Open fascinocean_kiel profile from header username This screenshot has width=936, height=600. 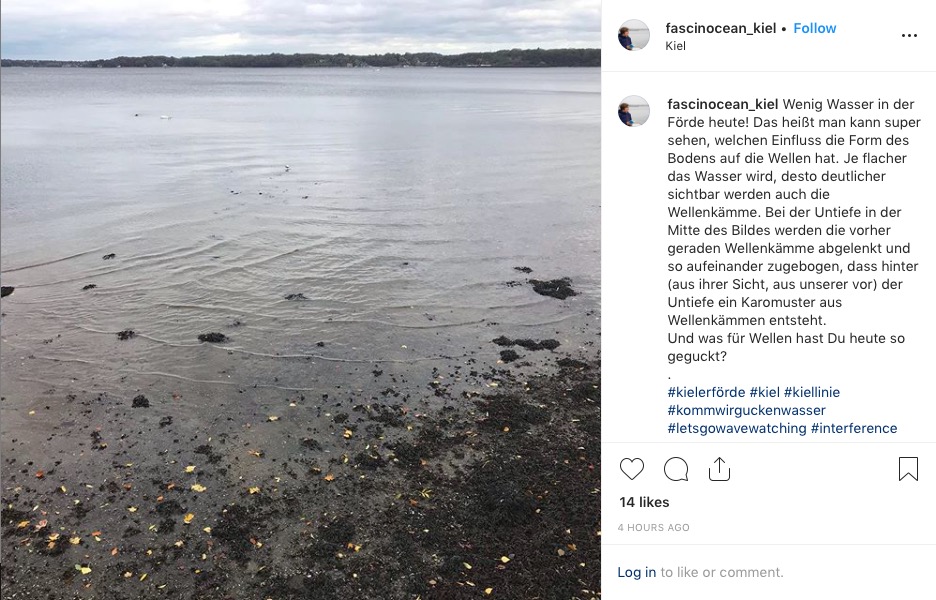point(721,28)
